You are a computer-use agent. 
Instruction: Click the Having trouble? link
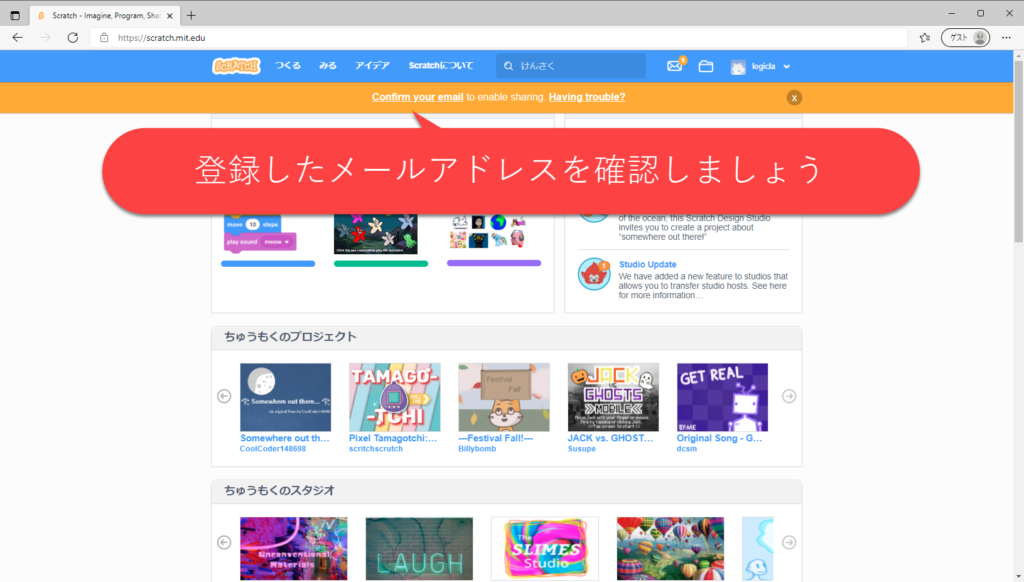point(587,97)
